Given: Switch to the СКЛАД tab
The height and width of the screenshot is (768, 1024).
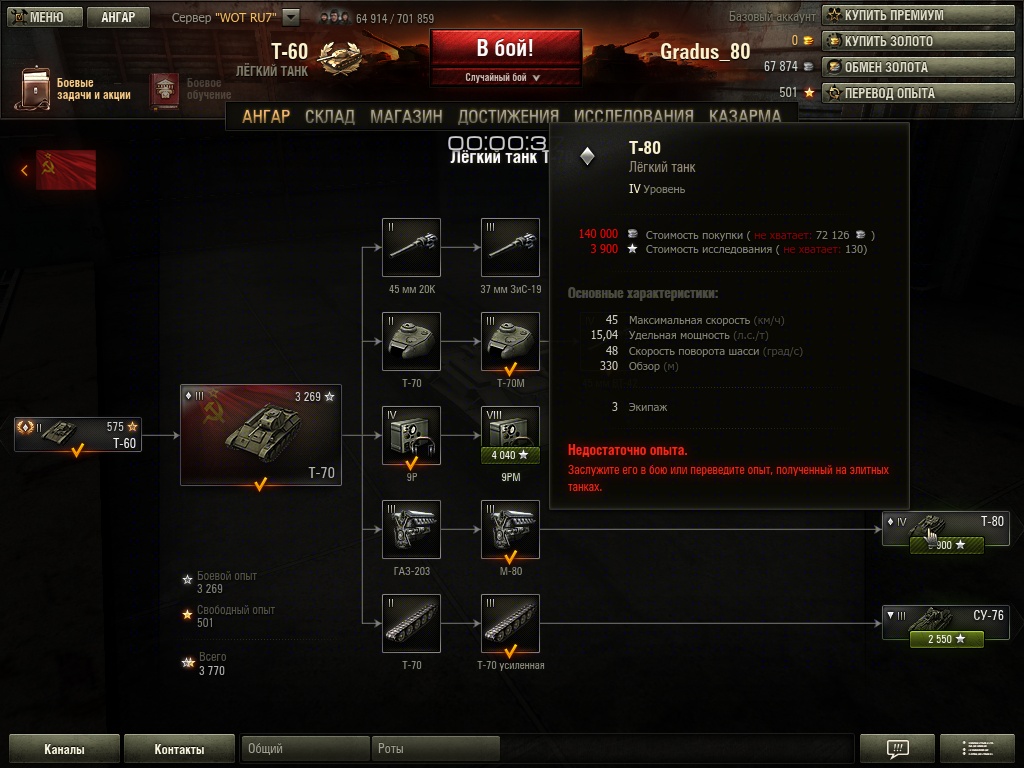Looking at the screenshot, I should [x=330, y=116].
